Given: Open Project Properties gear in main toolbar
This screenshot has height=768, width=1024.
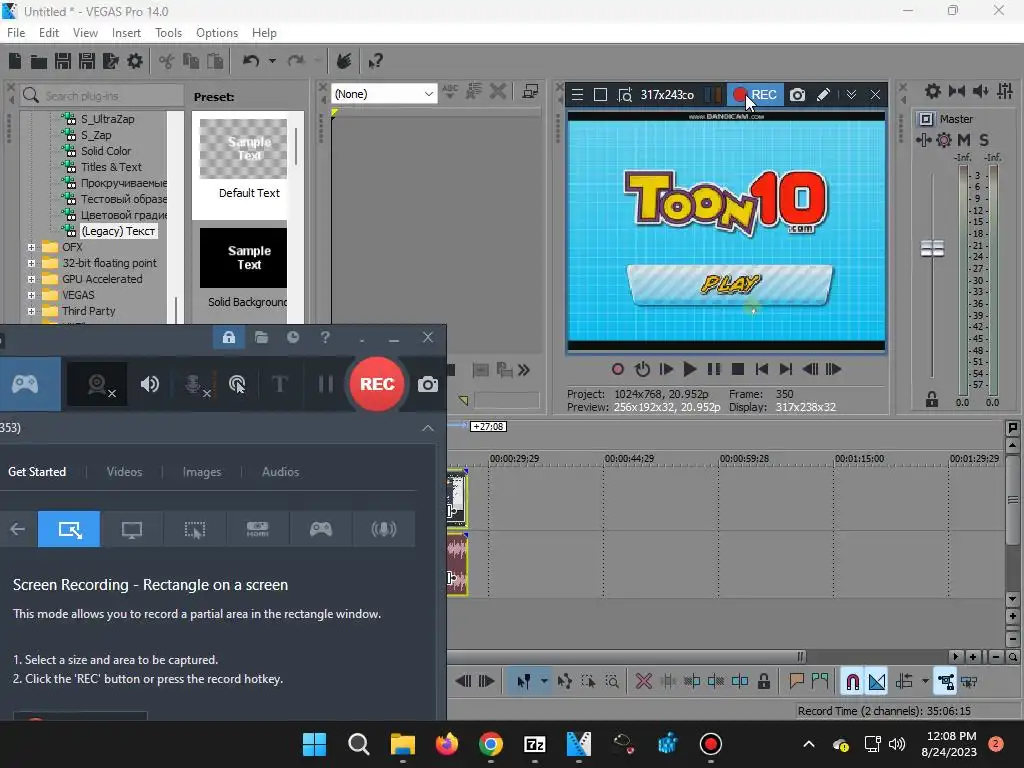Looking at the screenshot, I should pyautogui.click(x=135, y=61).
